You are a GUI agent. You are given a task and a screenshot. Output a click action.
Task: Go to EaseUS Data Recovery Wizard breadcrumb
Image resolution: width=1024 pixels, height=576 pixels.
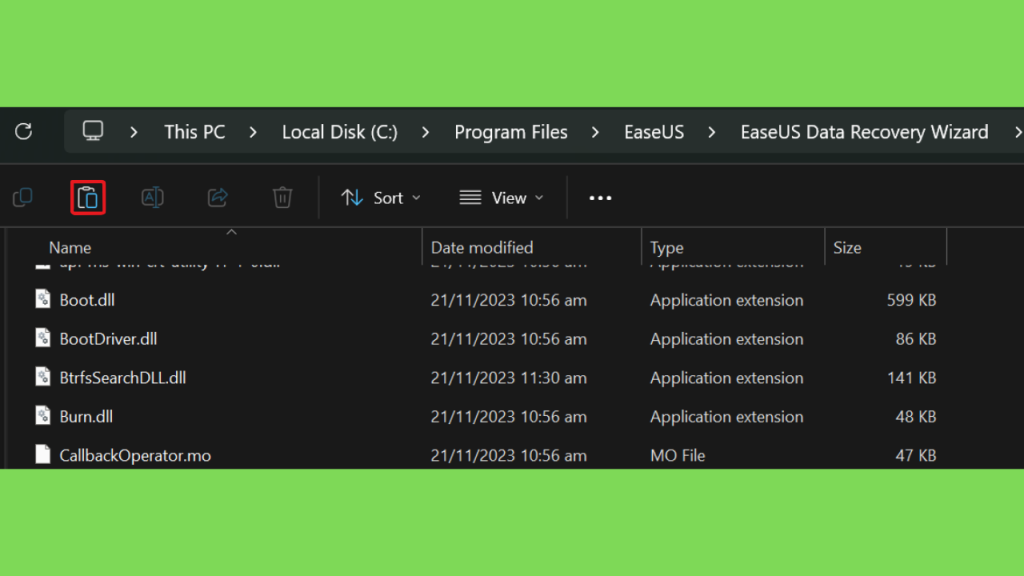tap(864, 133)
